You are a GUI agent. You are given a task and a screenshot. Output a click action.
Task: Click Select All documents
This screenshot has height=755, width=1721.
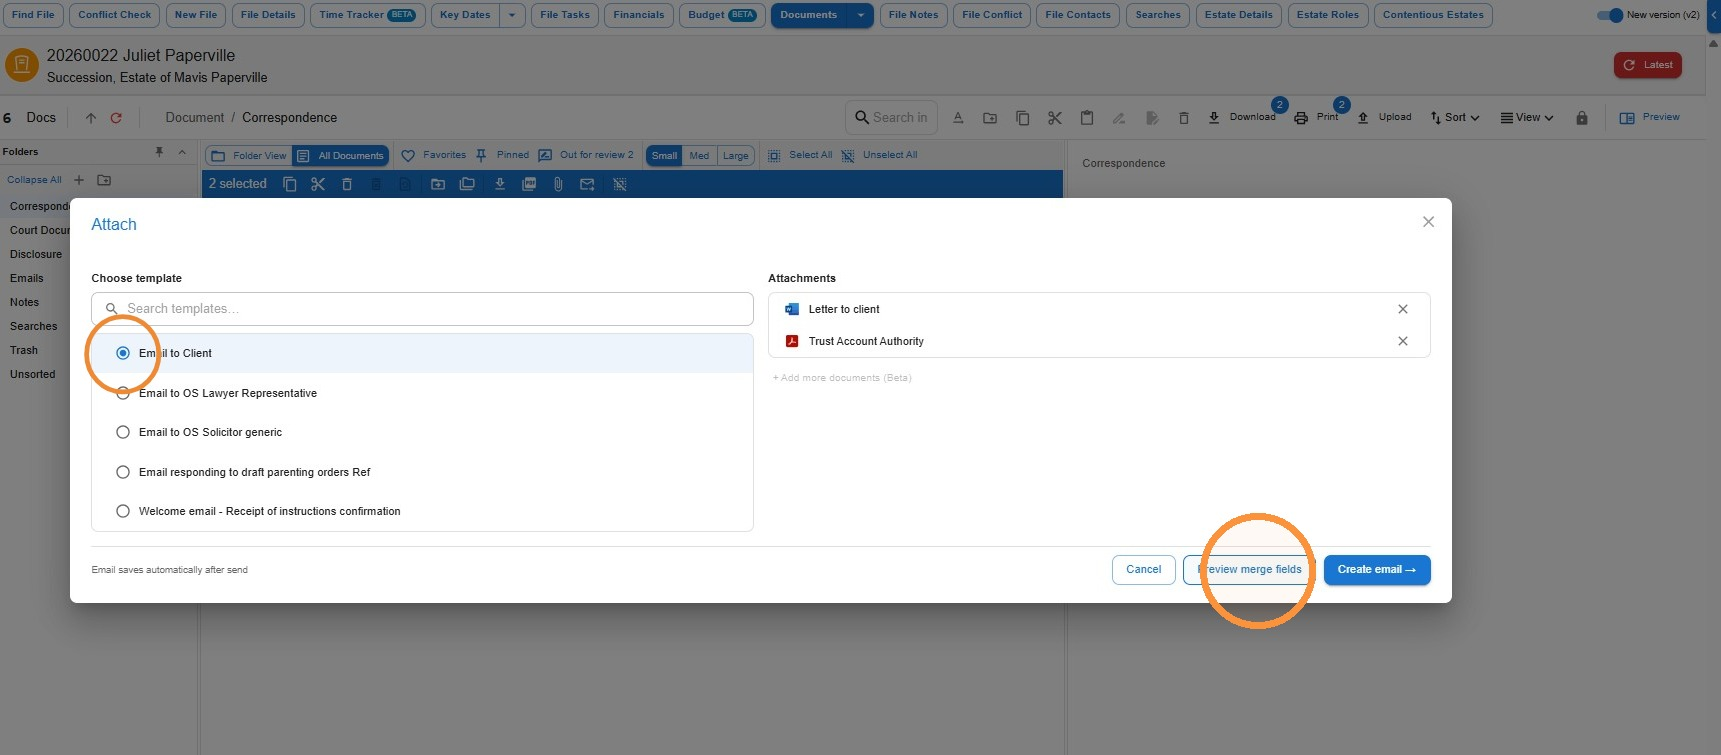pos(800,155)
